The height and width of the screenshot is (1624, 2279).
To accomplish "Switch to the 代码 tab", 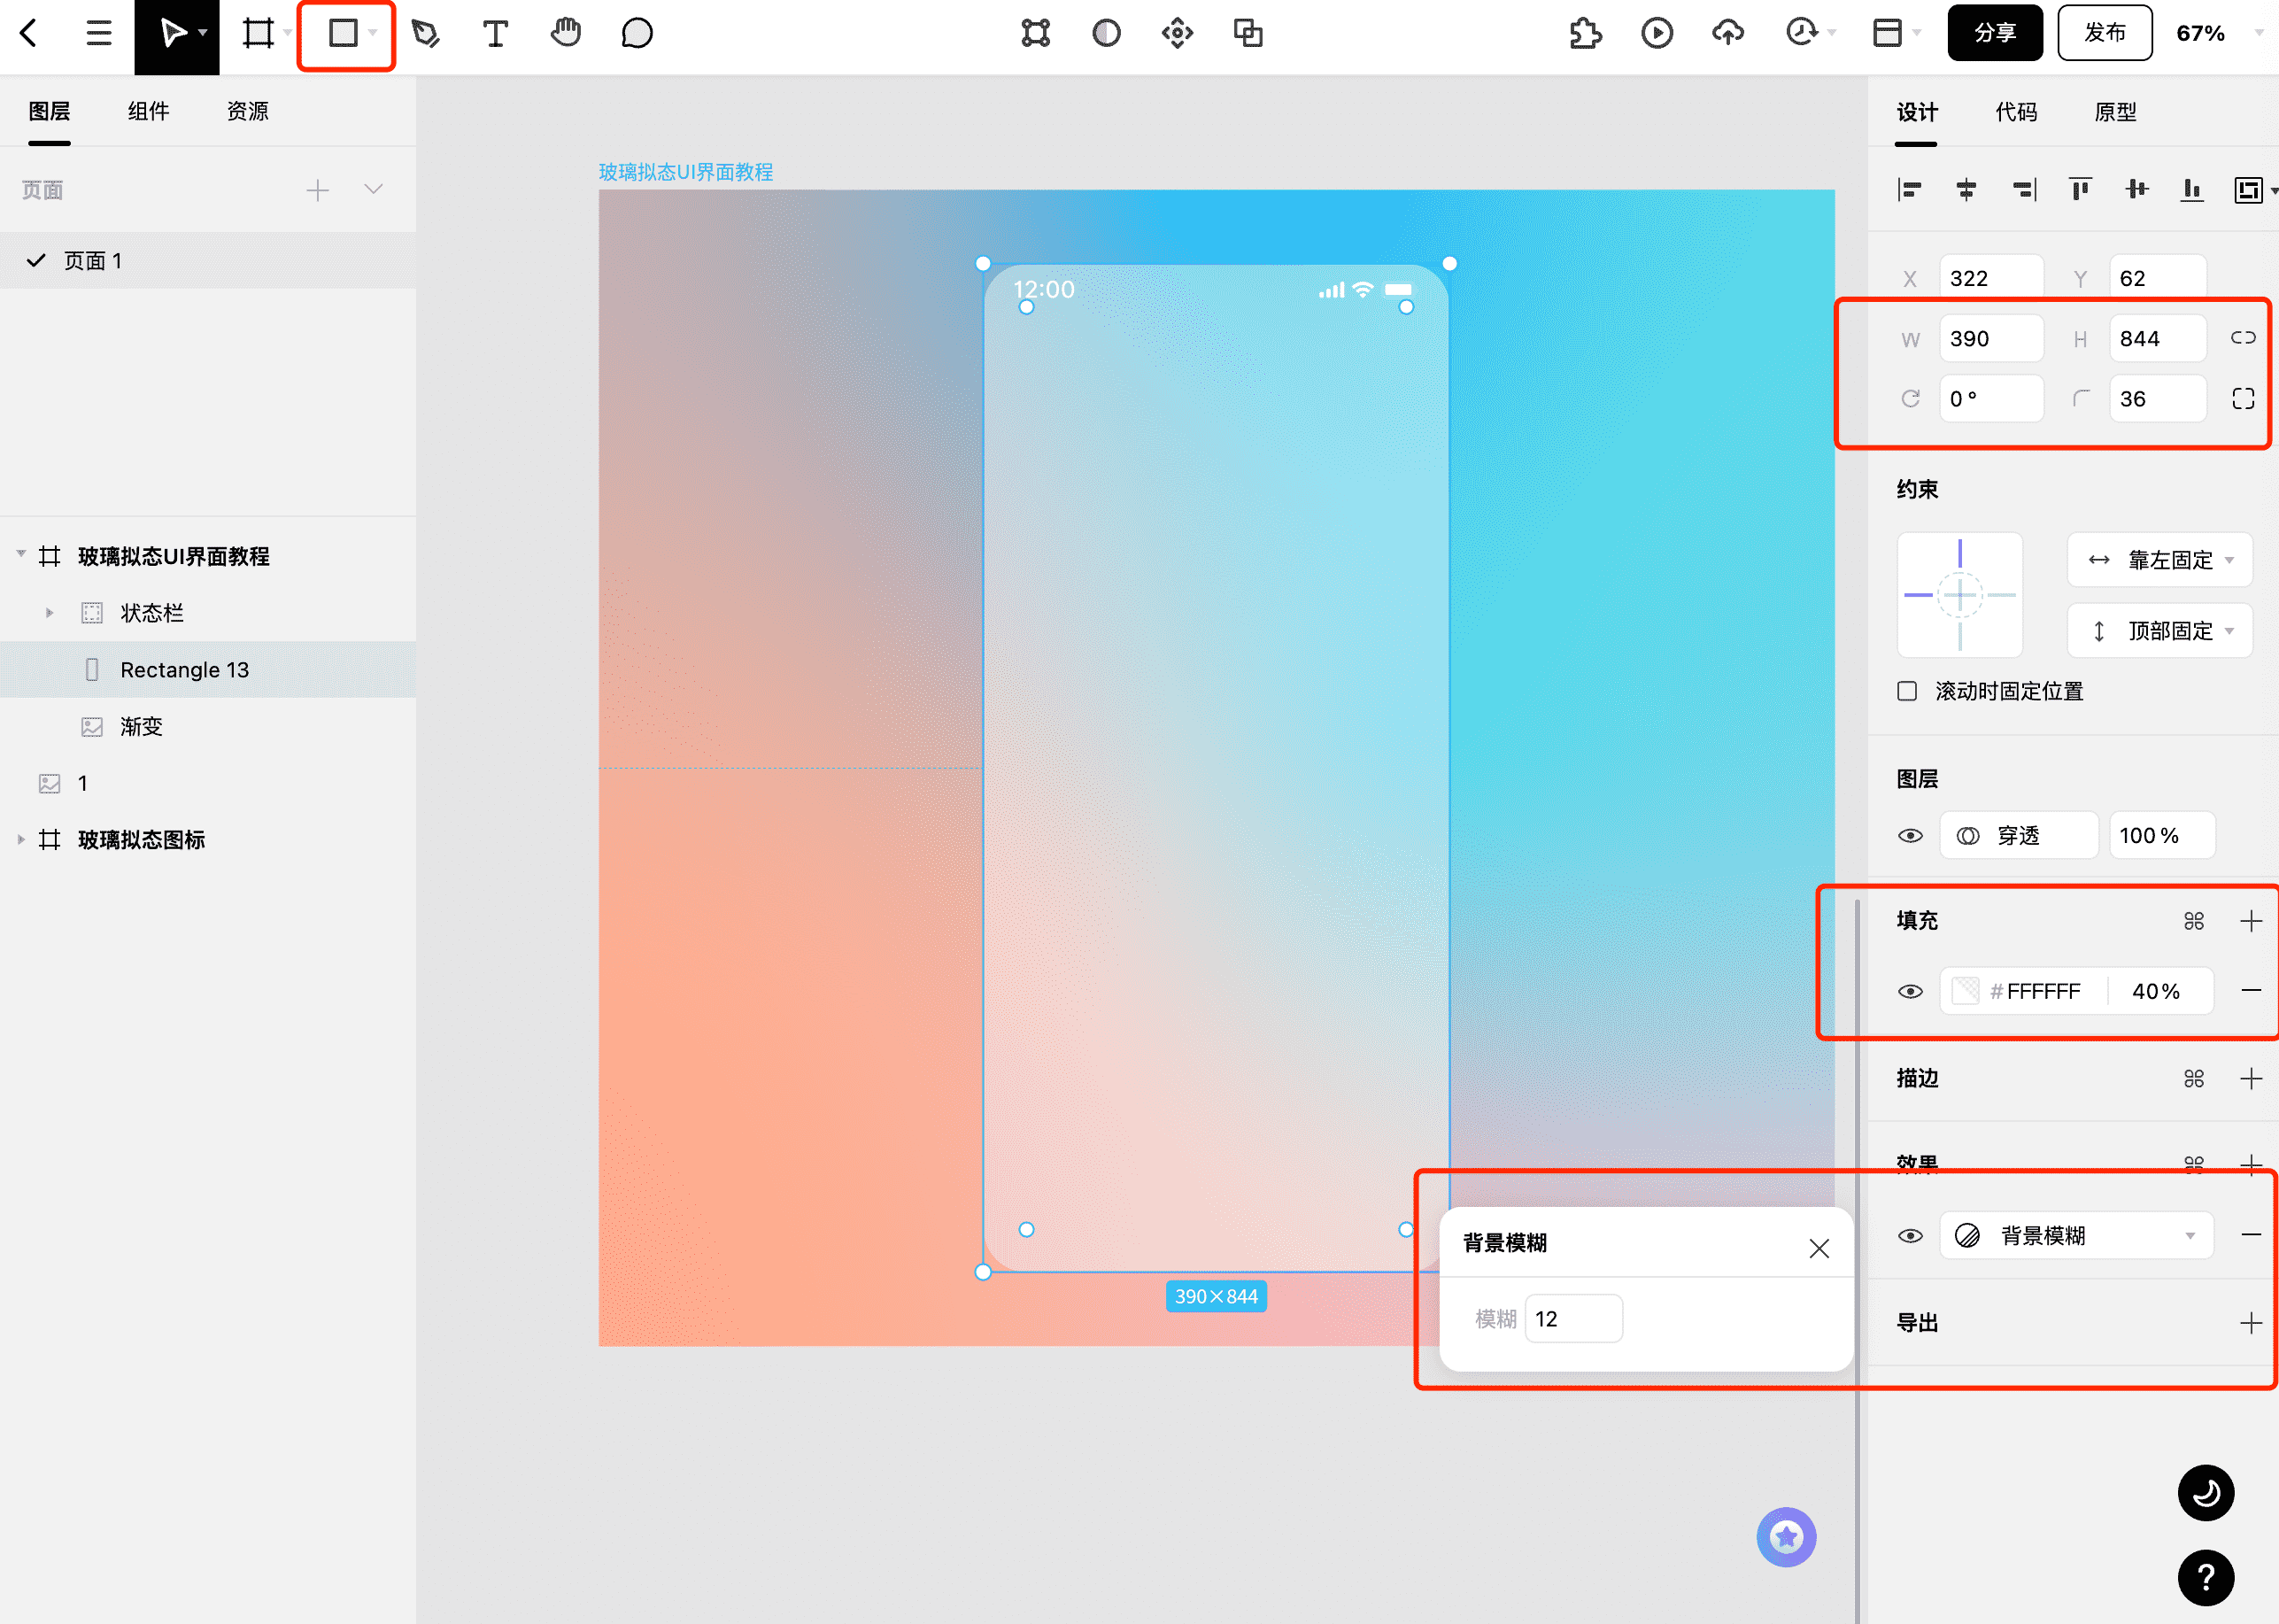I will coord(2015,112).
